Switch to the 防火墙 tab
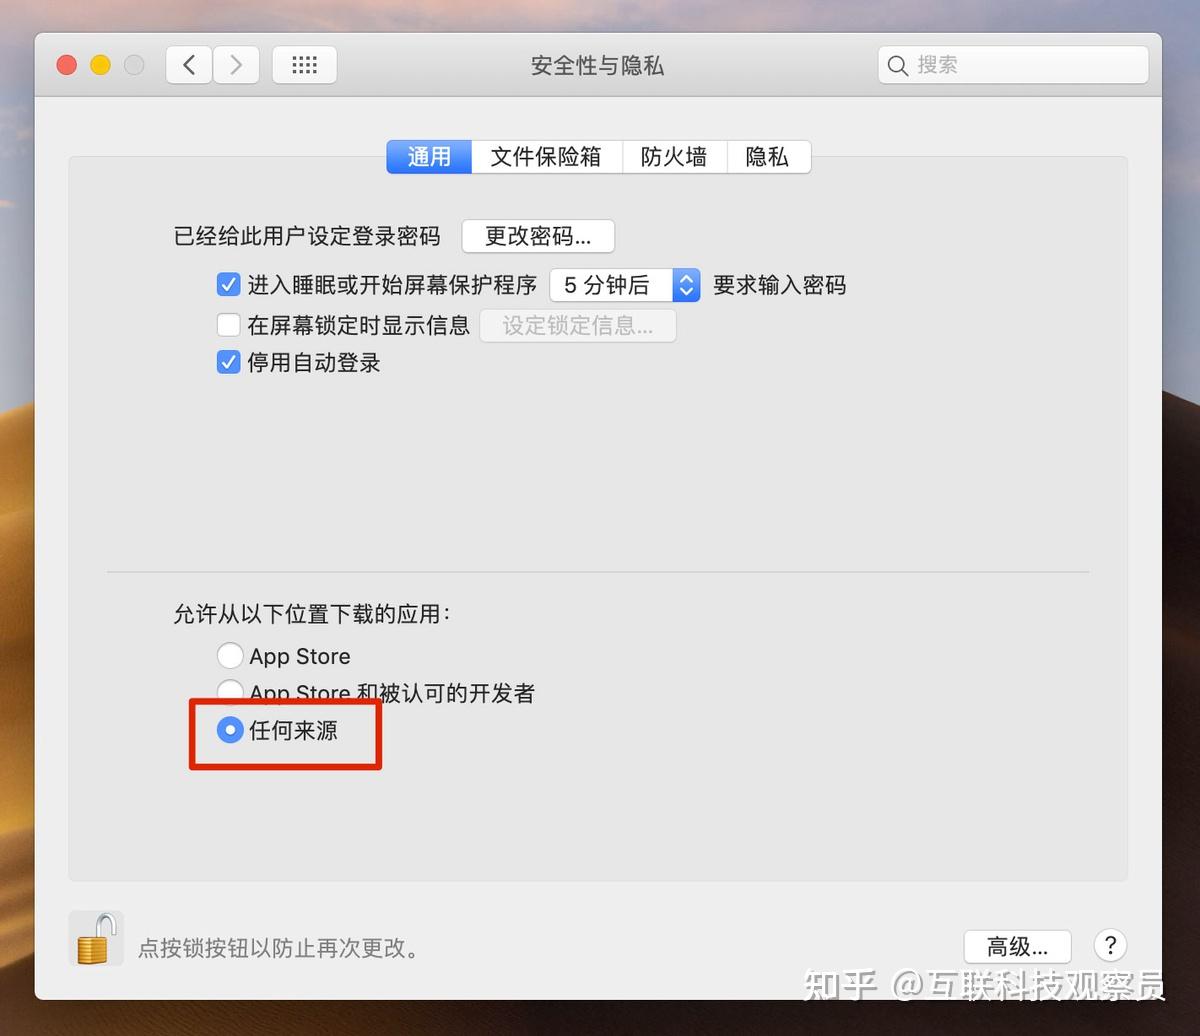 (674, 156)
